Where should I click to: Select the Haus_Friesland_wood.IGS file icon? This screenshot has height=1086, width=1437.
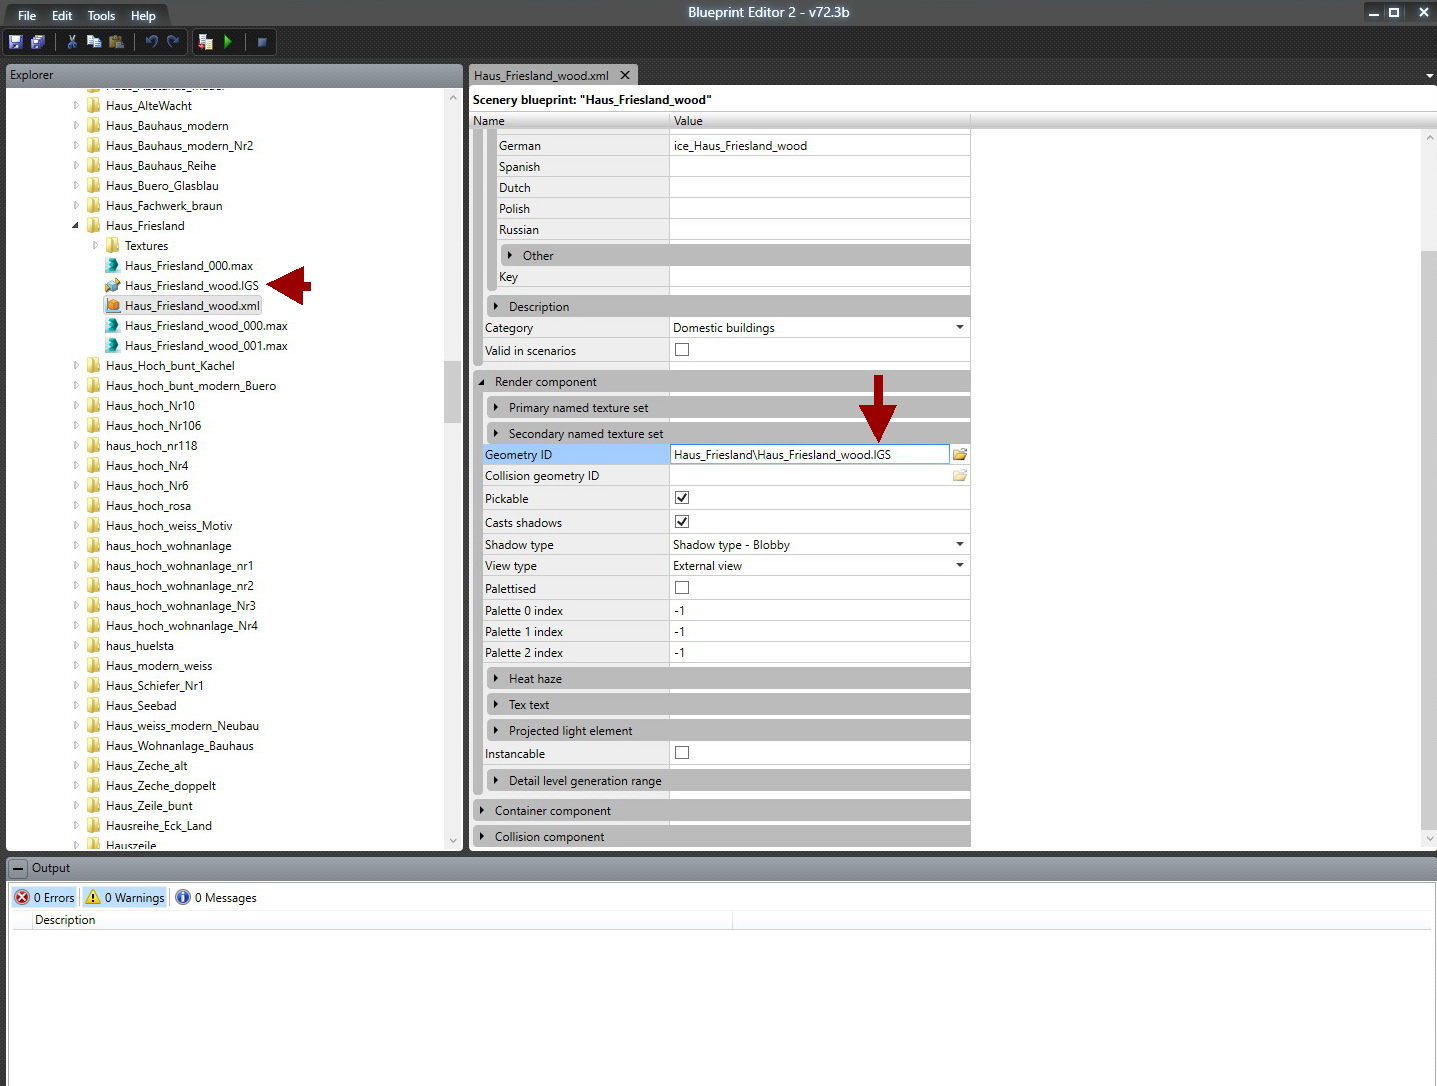point(113,286)
